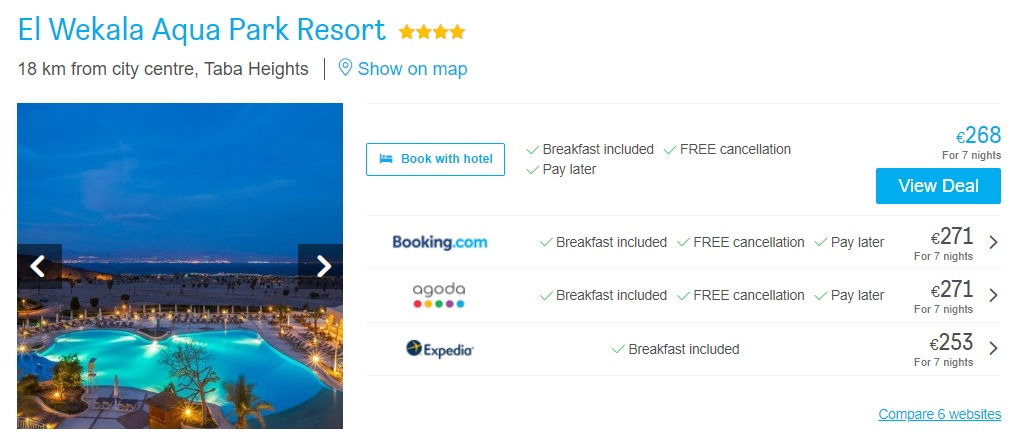Open Compare 6 websites link
This screenshot has height=440, width=1017.
pos(939,414)
